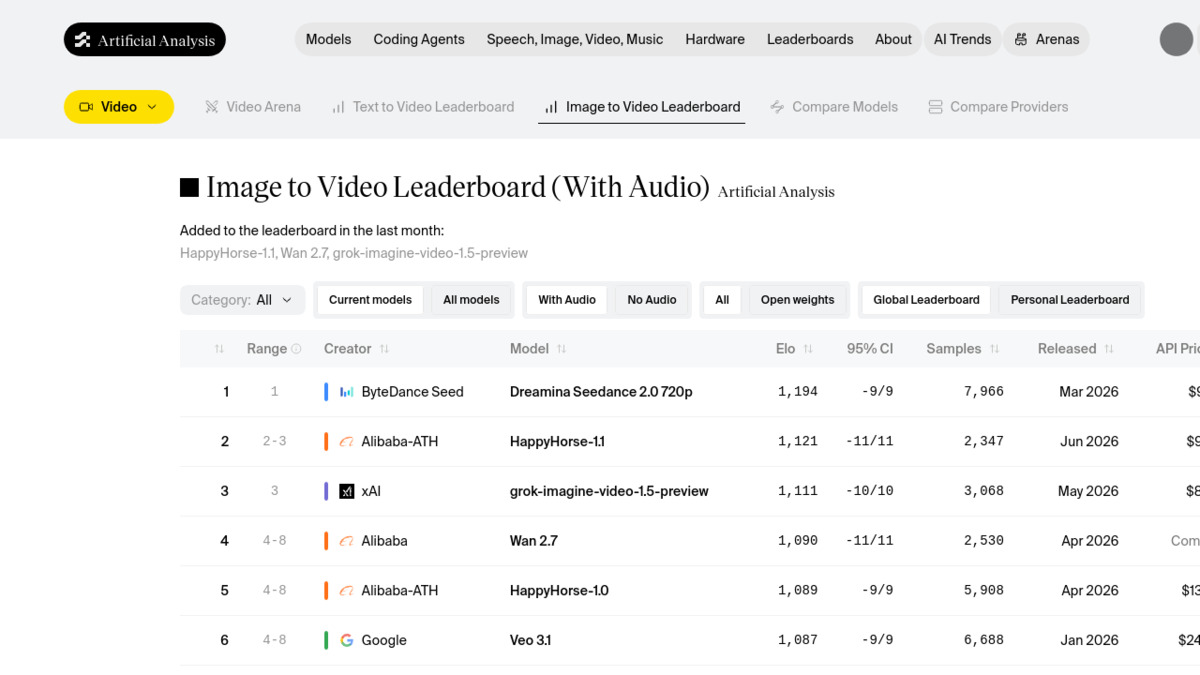Open Speech, Image, Video, Music menu
Screen dimensions: 1200x675
coord(575,40)
